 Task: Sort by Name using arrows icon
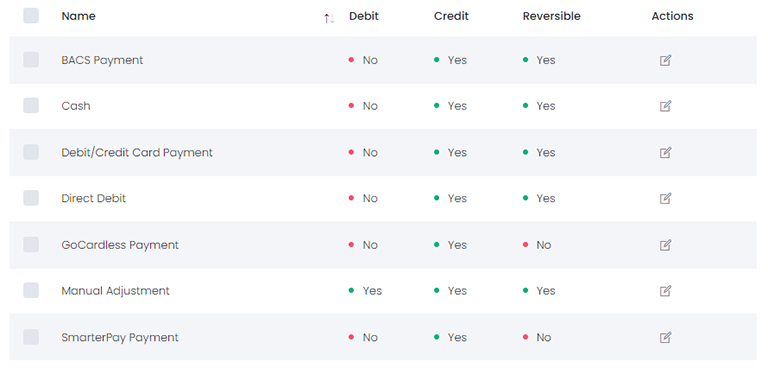(x=329, y=19)
